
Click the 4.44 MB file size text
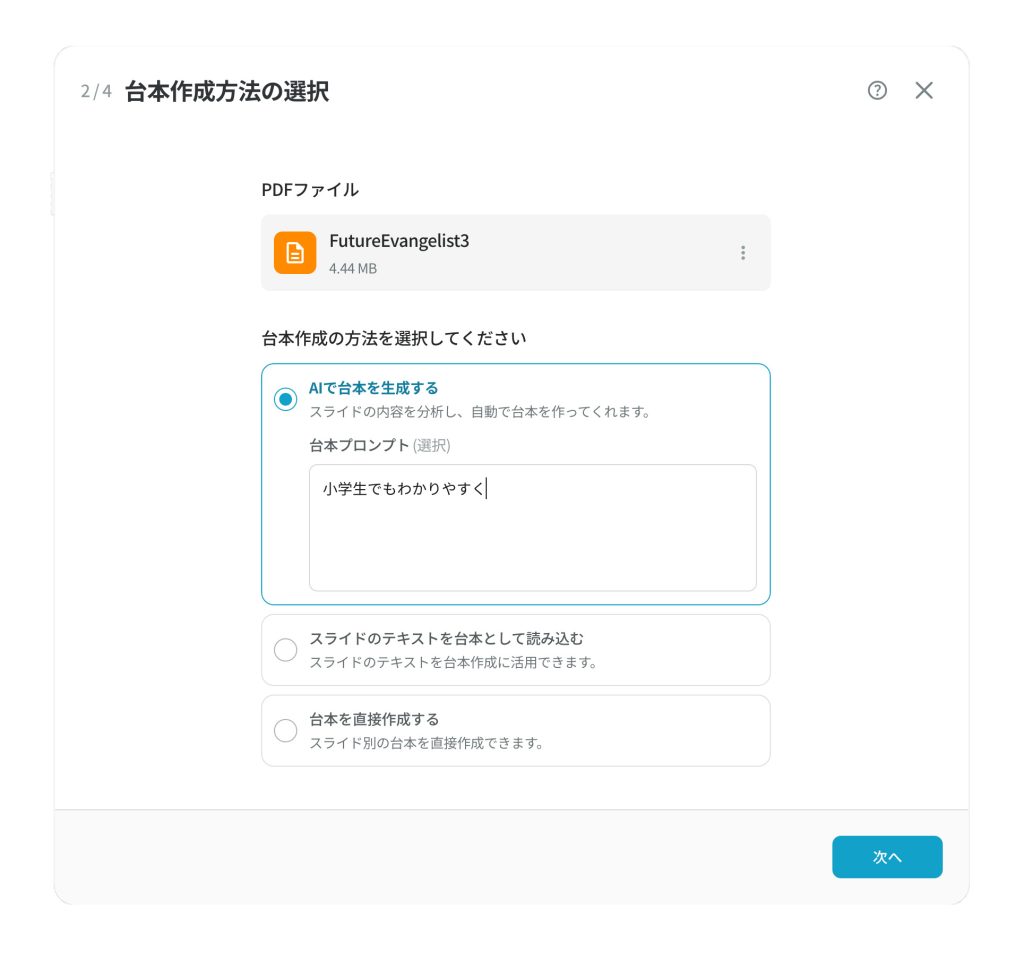click(353, 268)
